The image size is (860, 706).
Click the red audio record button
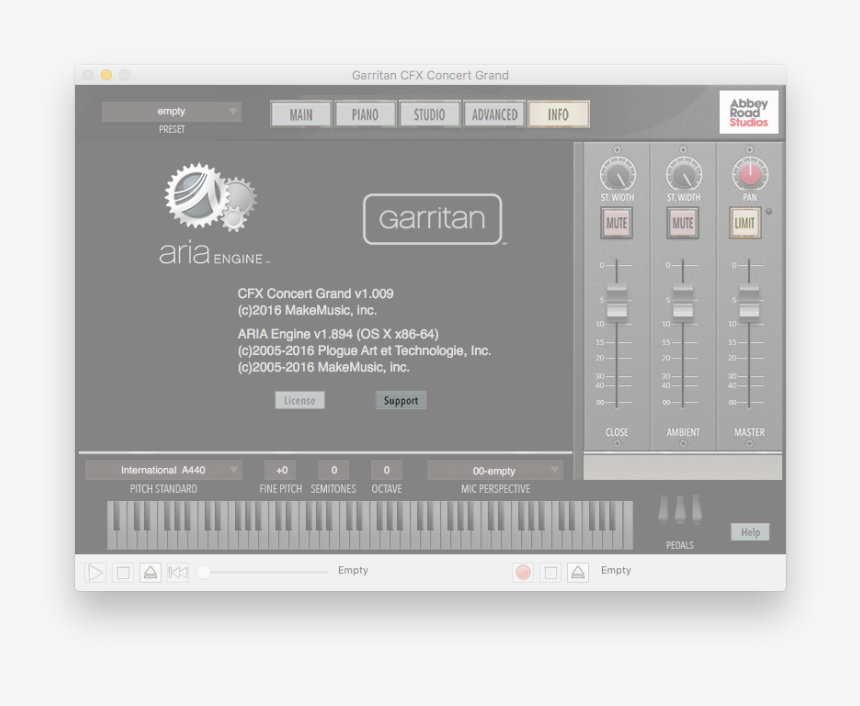pyautogui.click(x=523, y=573)
